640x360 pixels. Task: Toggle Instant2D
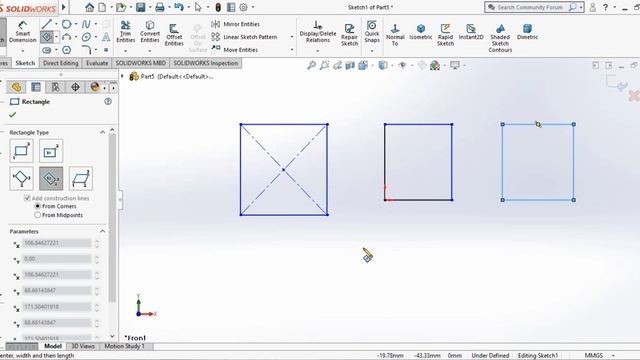point(471,32)
